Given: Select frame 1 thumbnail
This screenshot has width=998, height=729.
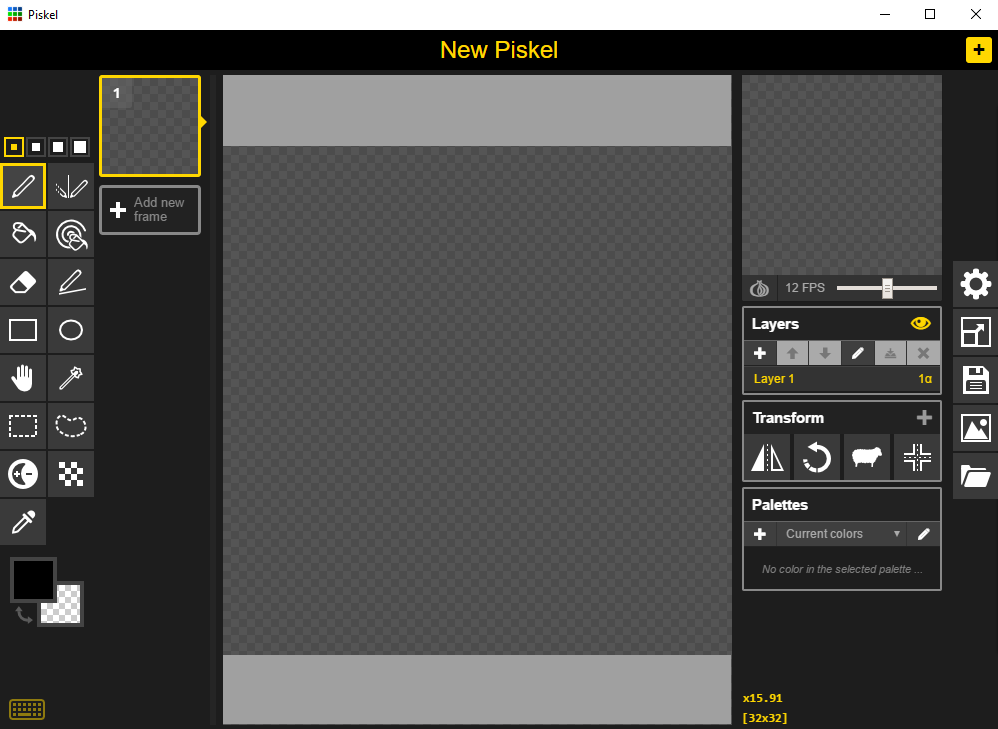Looking at the screenshot, I should pos(150,126).
